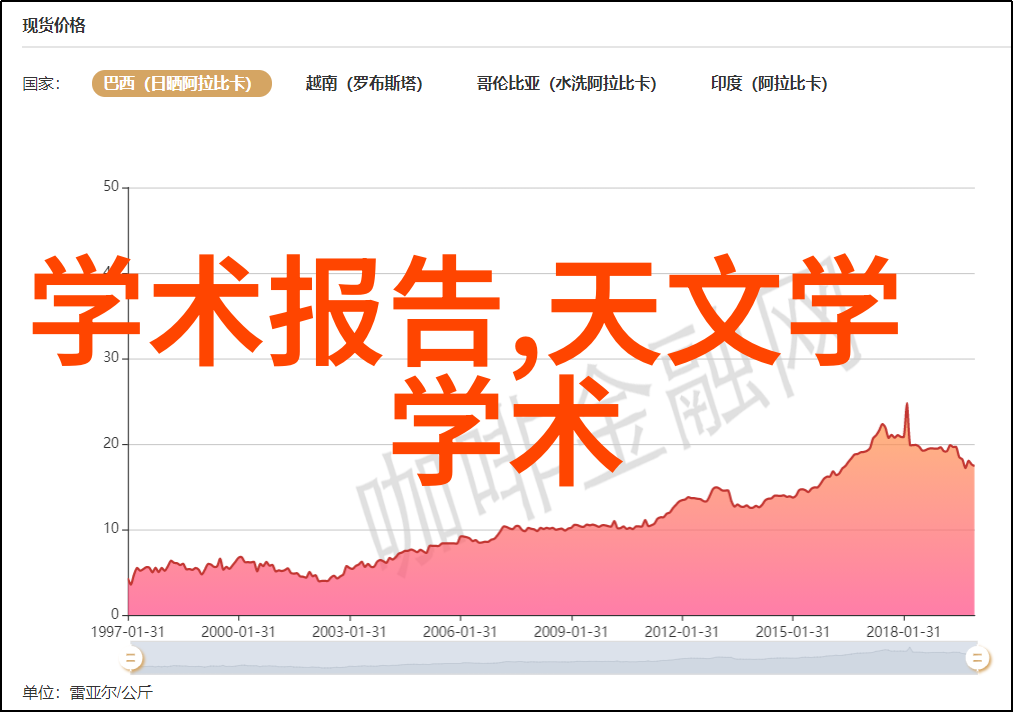Switch to 哥伦比亚 (水洗阿拉比卡) tab

[567, 84]
